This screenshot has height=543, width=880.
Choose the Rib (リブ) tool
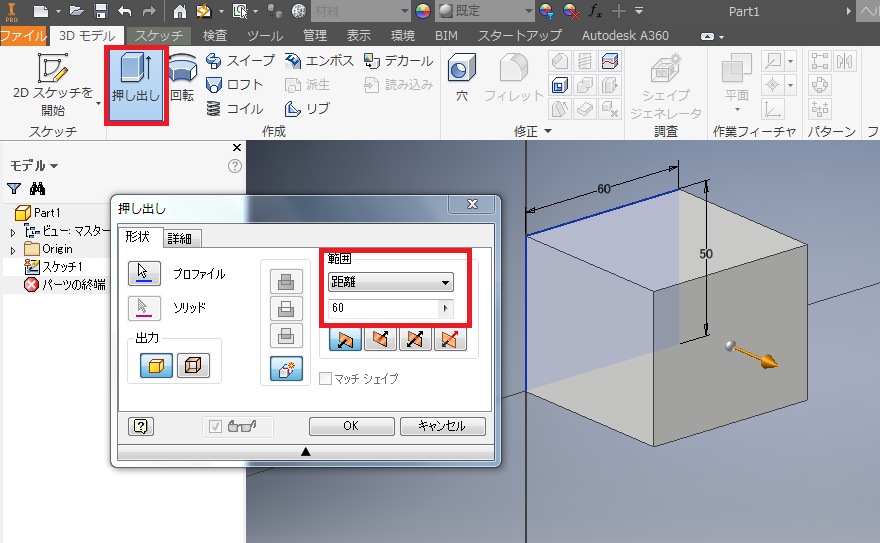[307, 109]
